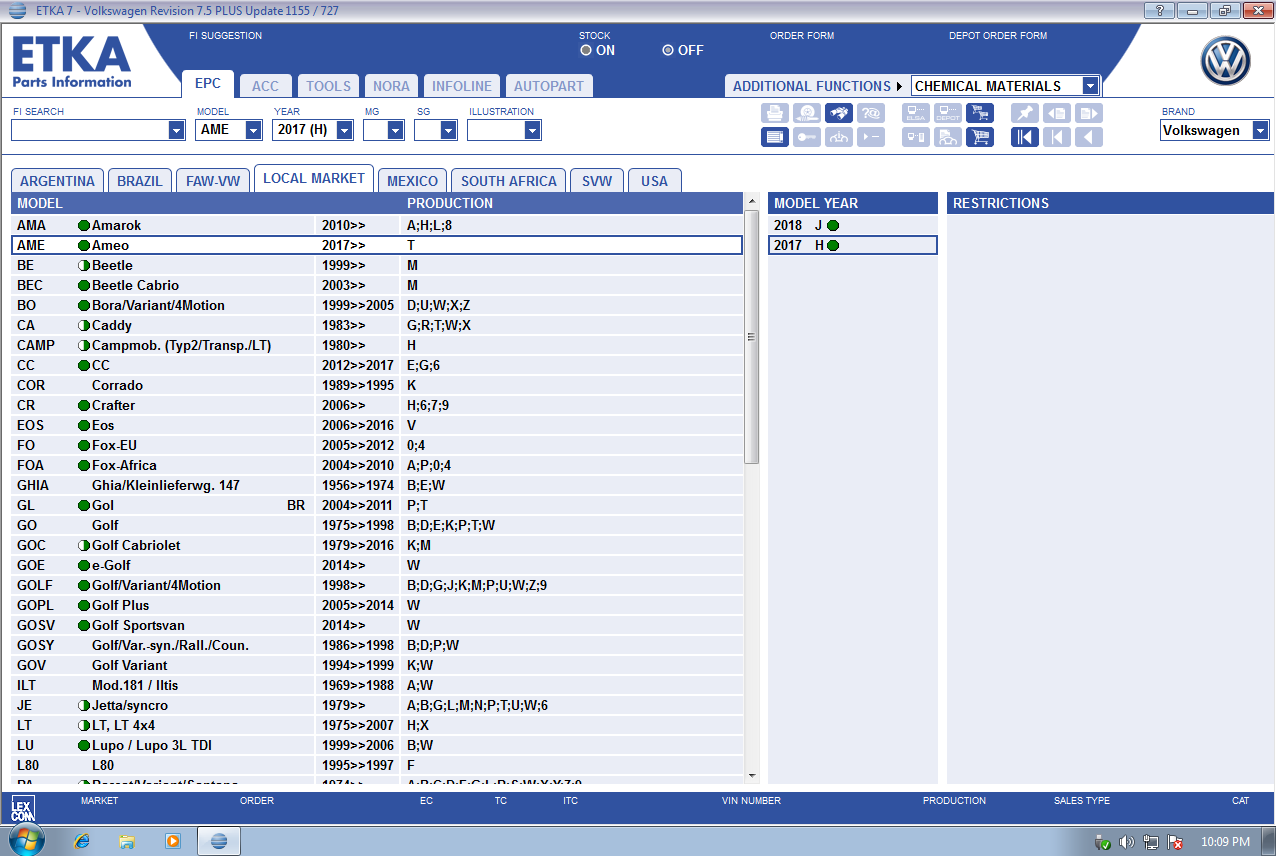Click the key icon in the toolbar

click(807, 137)
